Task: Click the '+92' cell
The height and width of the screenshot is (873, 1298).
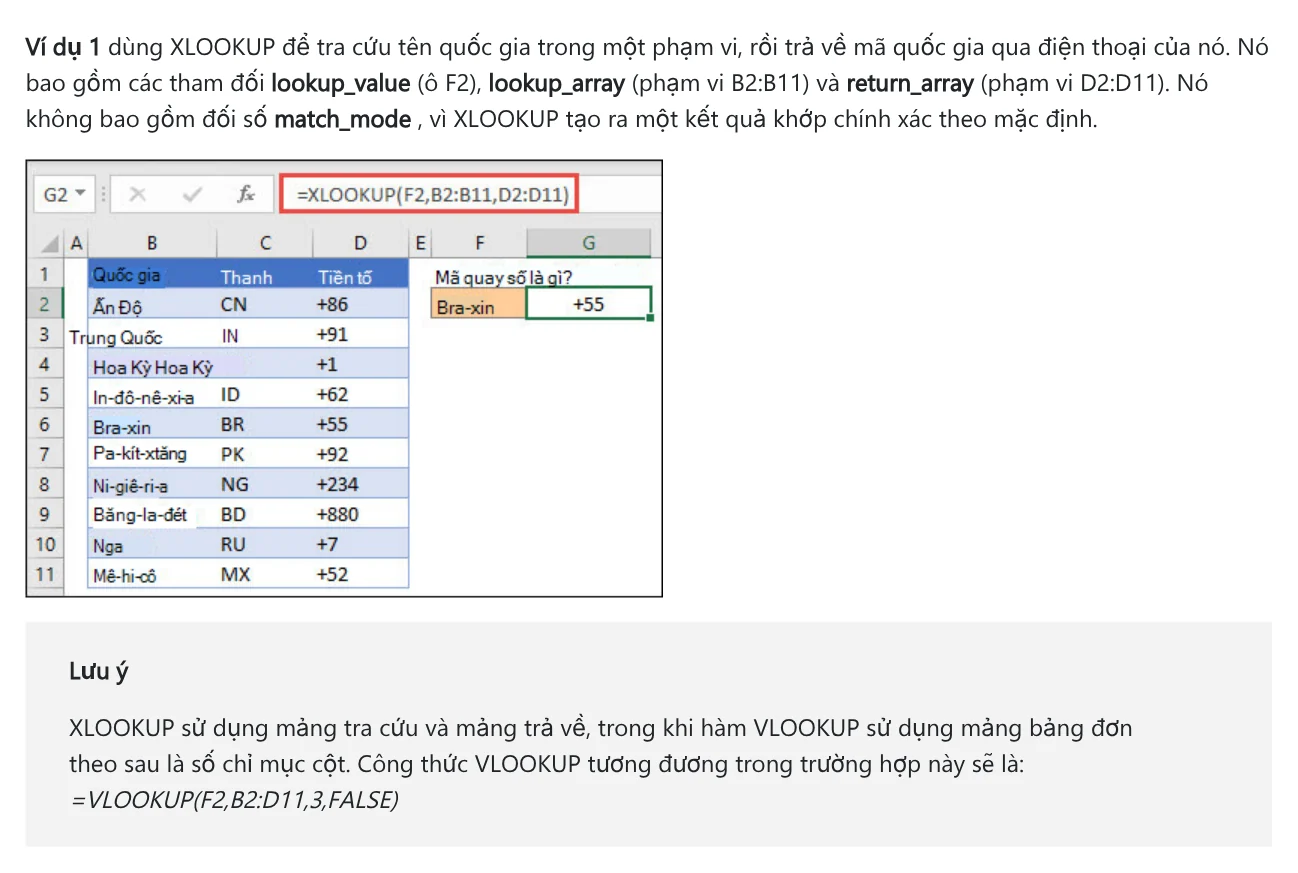Action: tap(360, 454)
